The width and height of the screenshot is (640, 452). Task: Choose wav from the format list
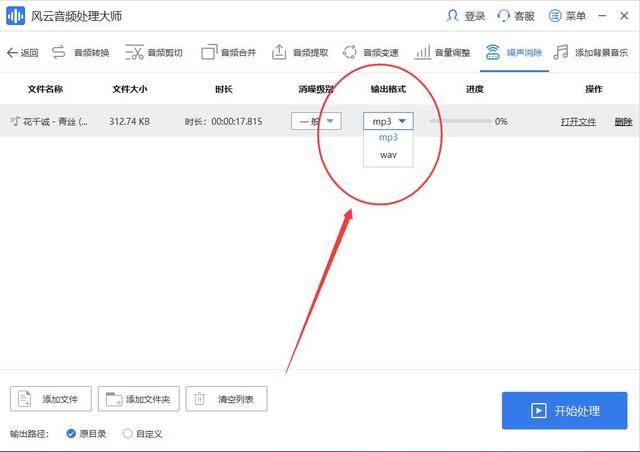(x=388, y=155)
